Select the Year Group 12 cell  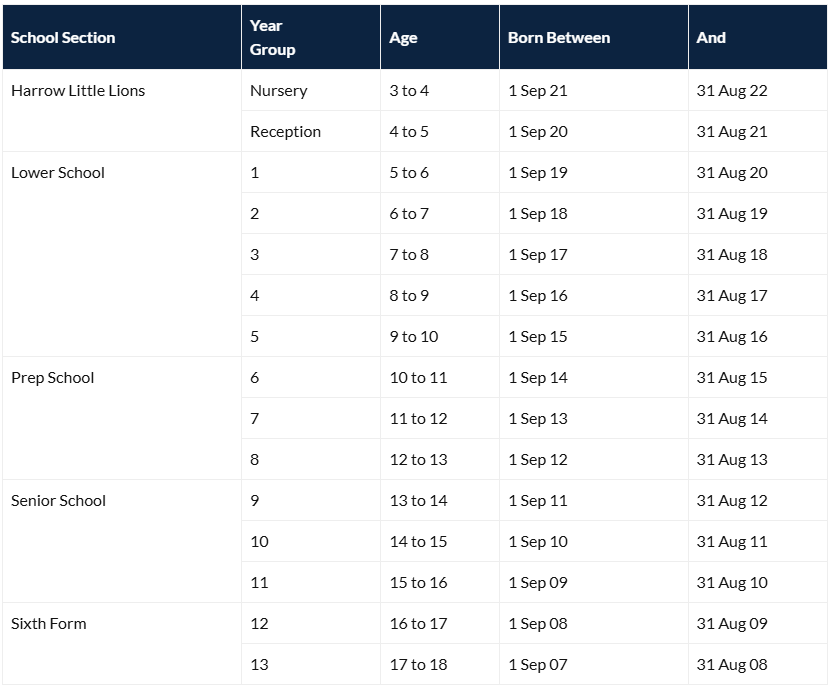(x=260, y=624)
